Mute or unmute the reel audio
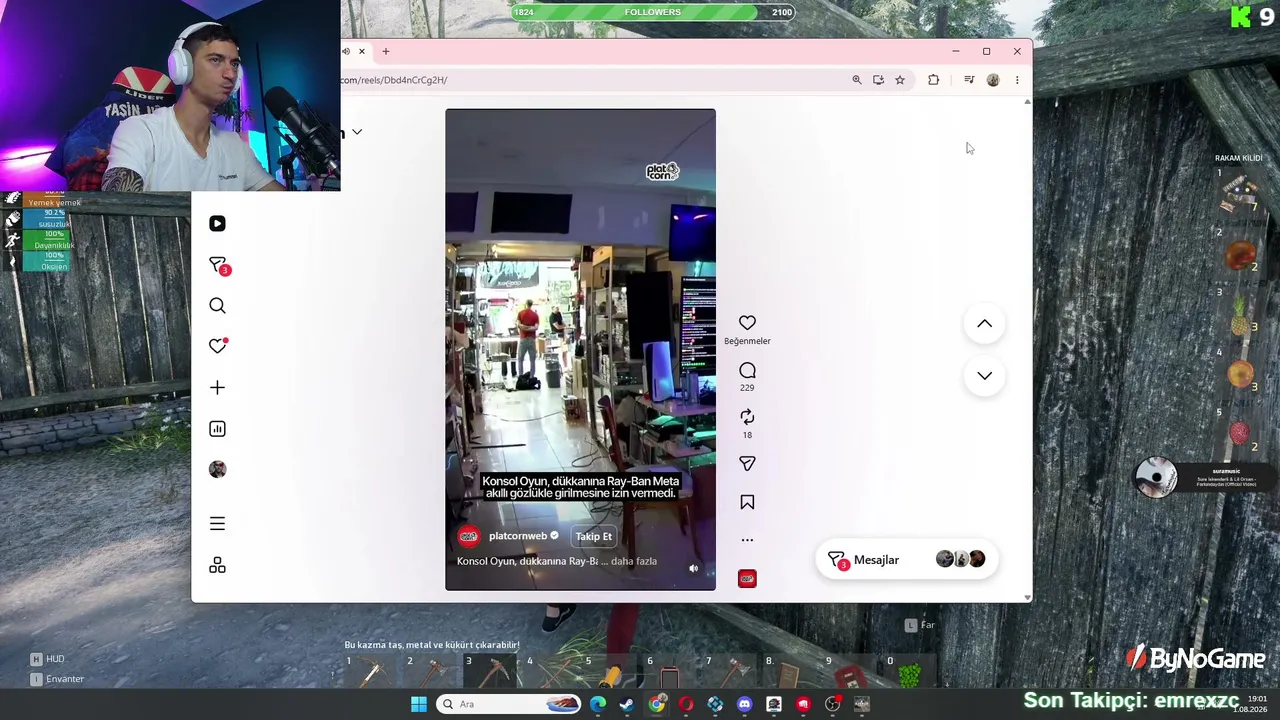Image resolution: width=1280 pixels, height=720 pixels. pos(694,568)
